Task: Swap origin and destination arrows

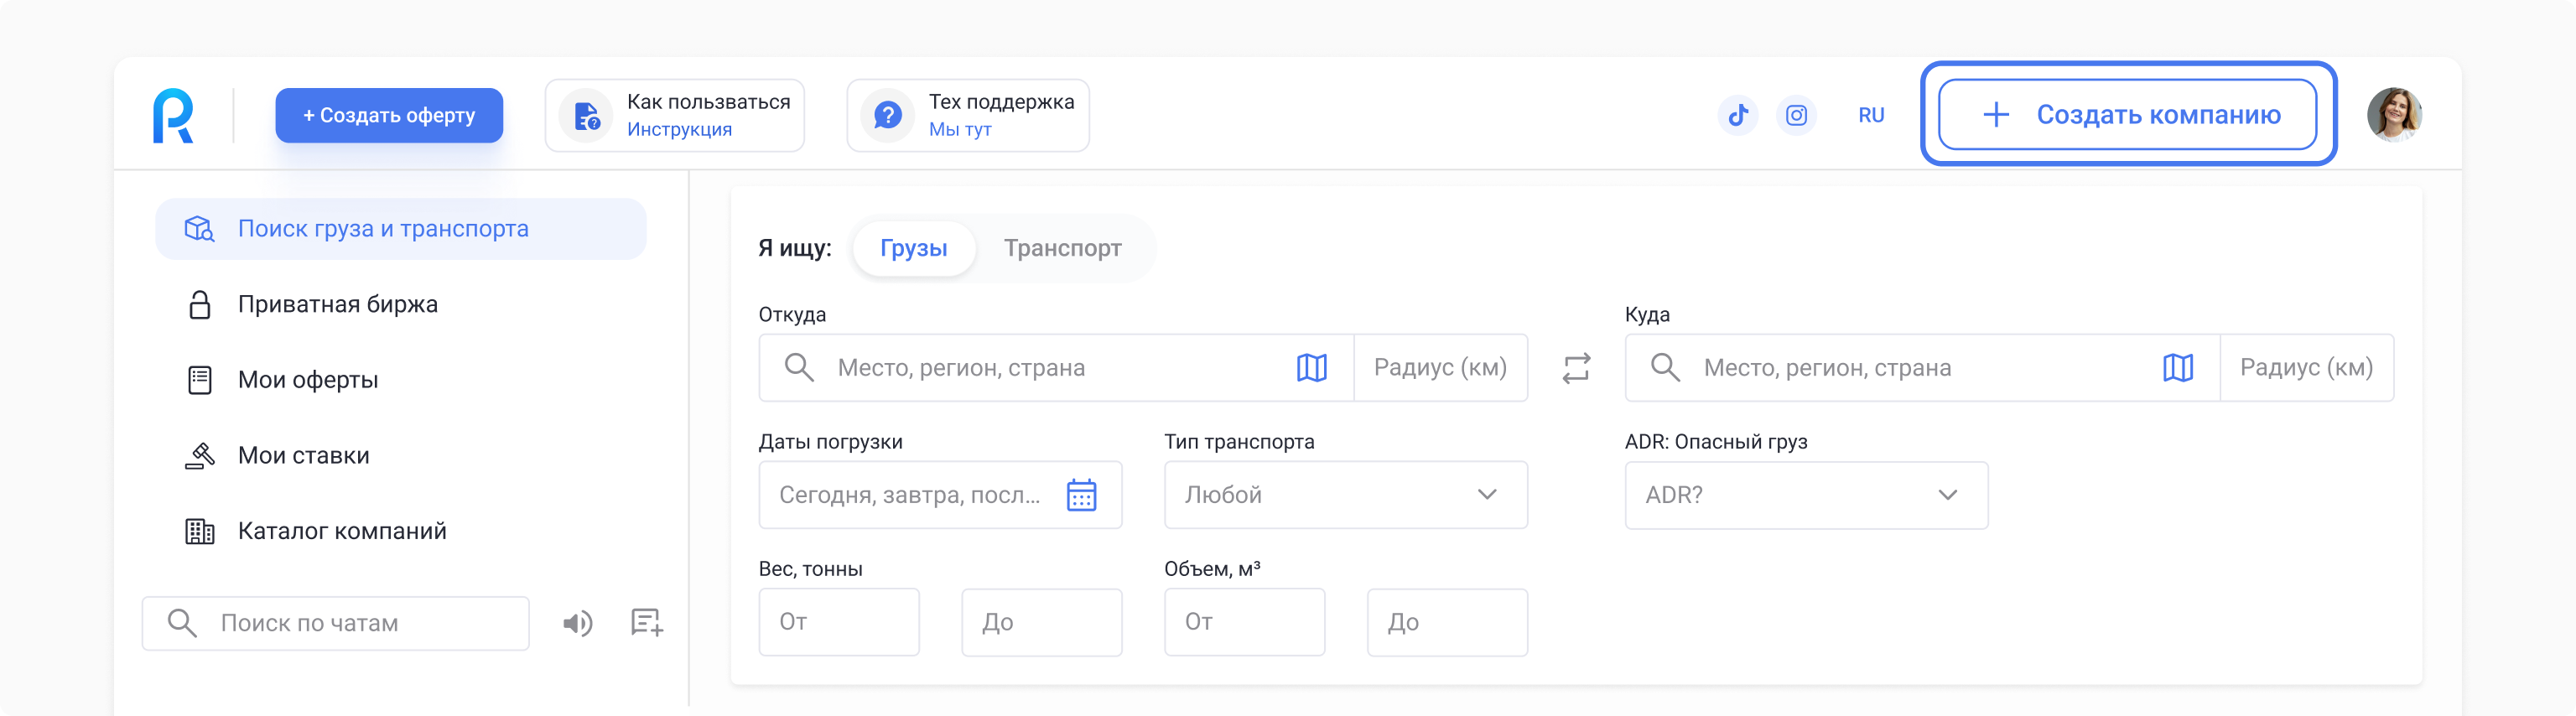Action: pyautogui.click(x=1576, y=368)
